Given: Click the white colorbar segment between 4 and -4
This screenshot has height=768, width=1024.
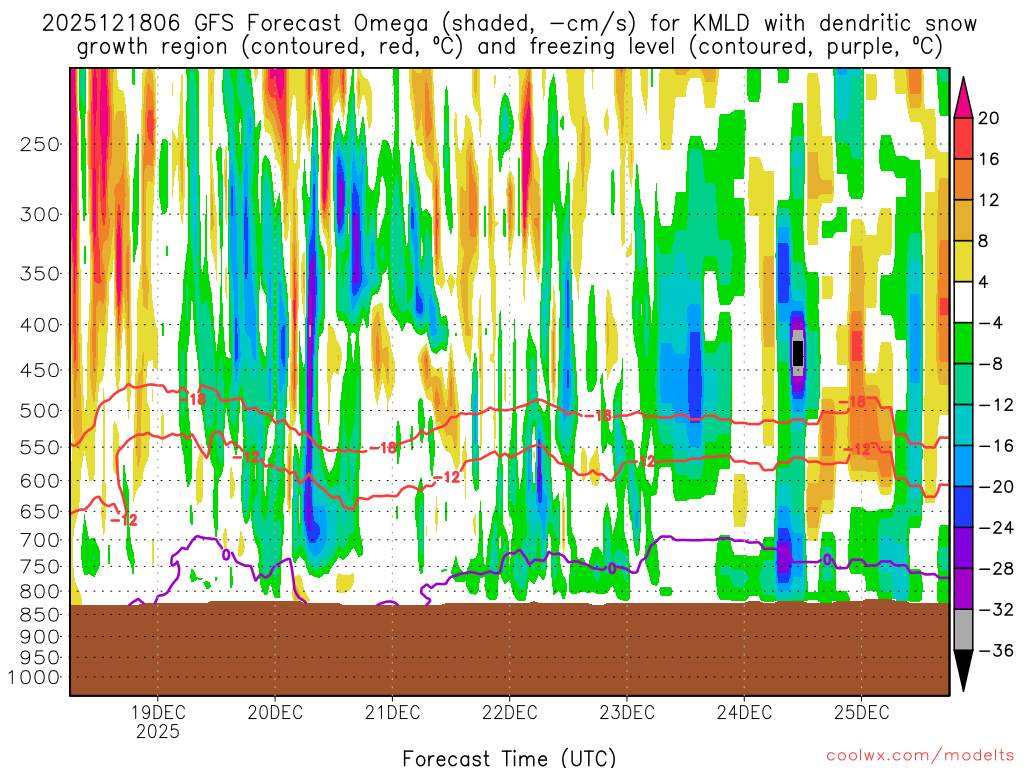Looking at the screenshot, I should (x=963, y=302).
